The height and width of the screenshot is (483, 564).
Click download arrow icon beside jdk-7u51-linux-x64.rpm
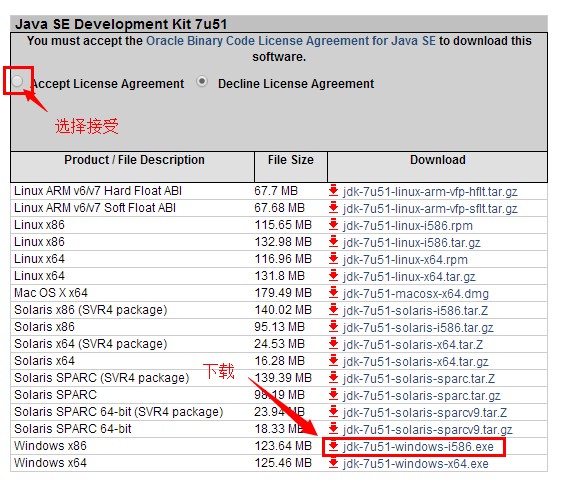[333, 259]
